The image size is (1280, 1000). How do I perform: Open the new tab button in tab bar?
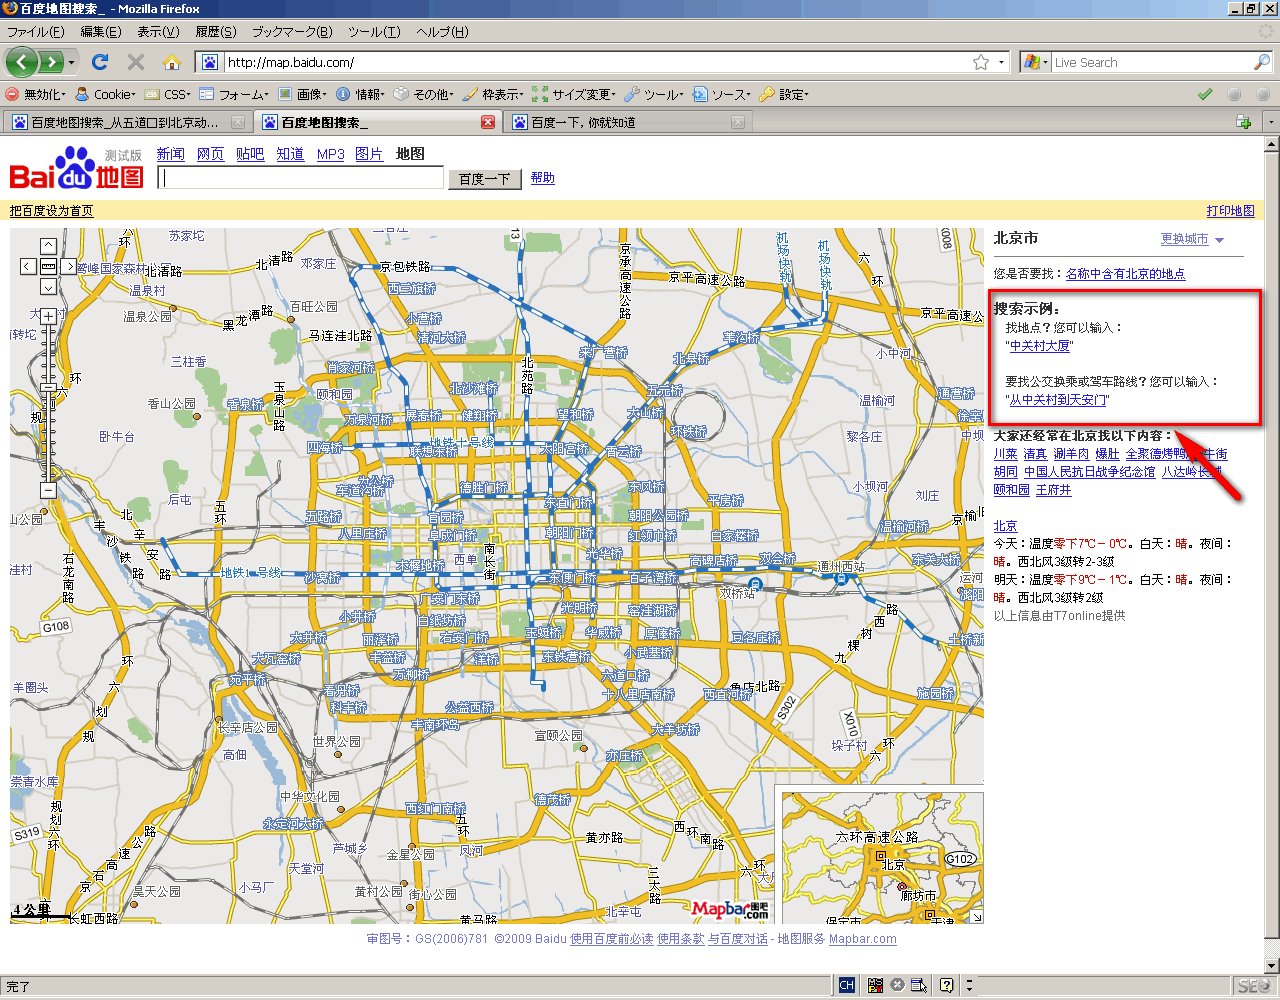1243,122
